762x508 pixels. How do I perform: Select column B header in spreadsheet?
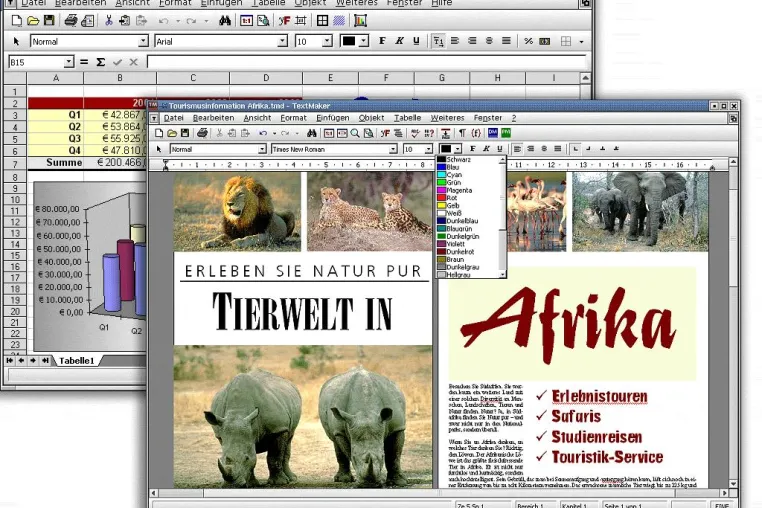point(120,78)
